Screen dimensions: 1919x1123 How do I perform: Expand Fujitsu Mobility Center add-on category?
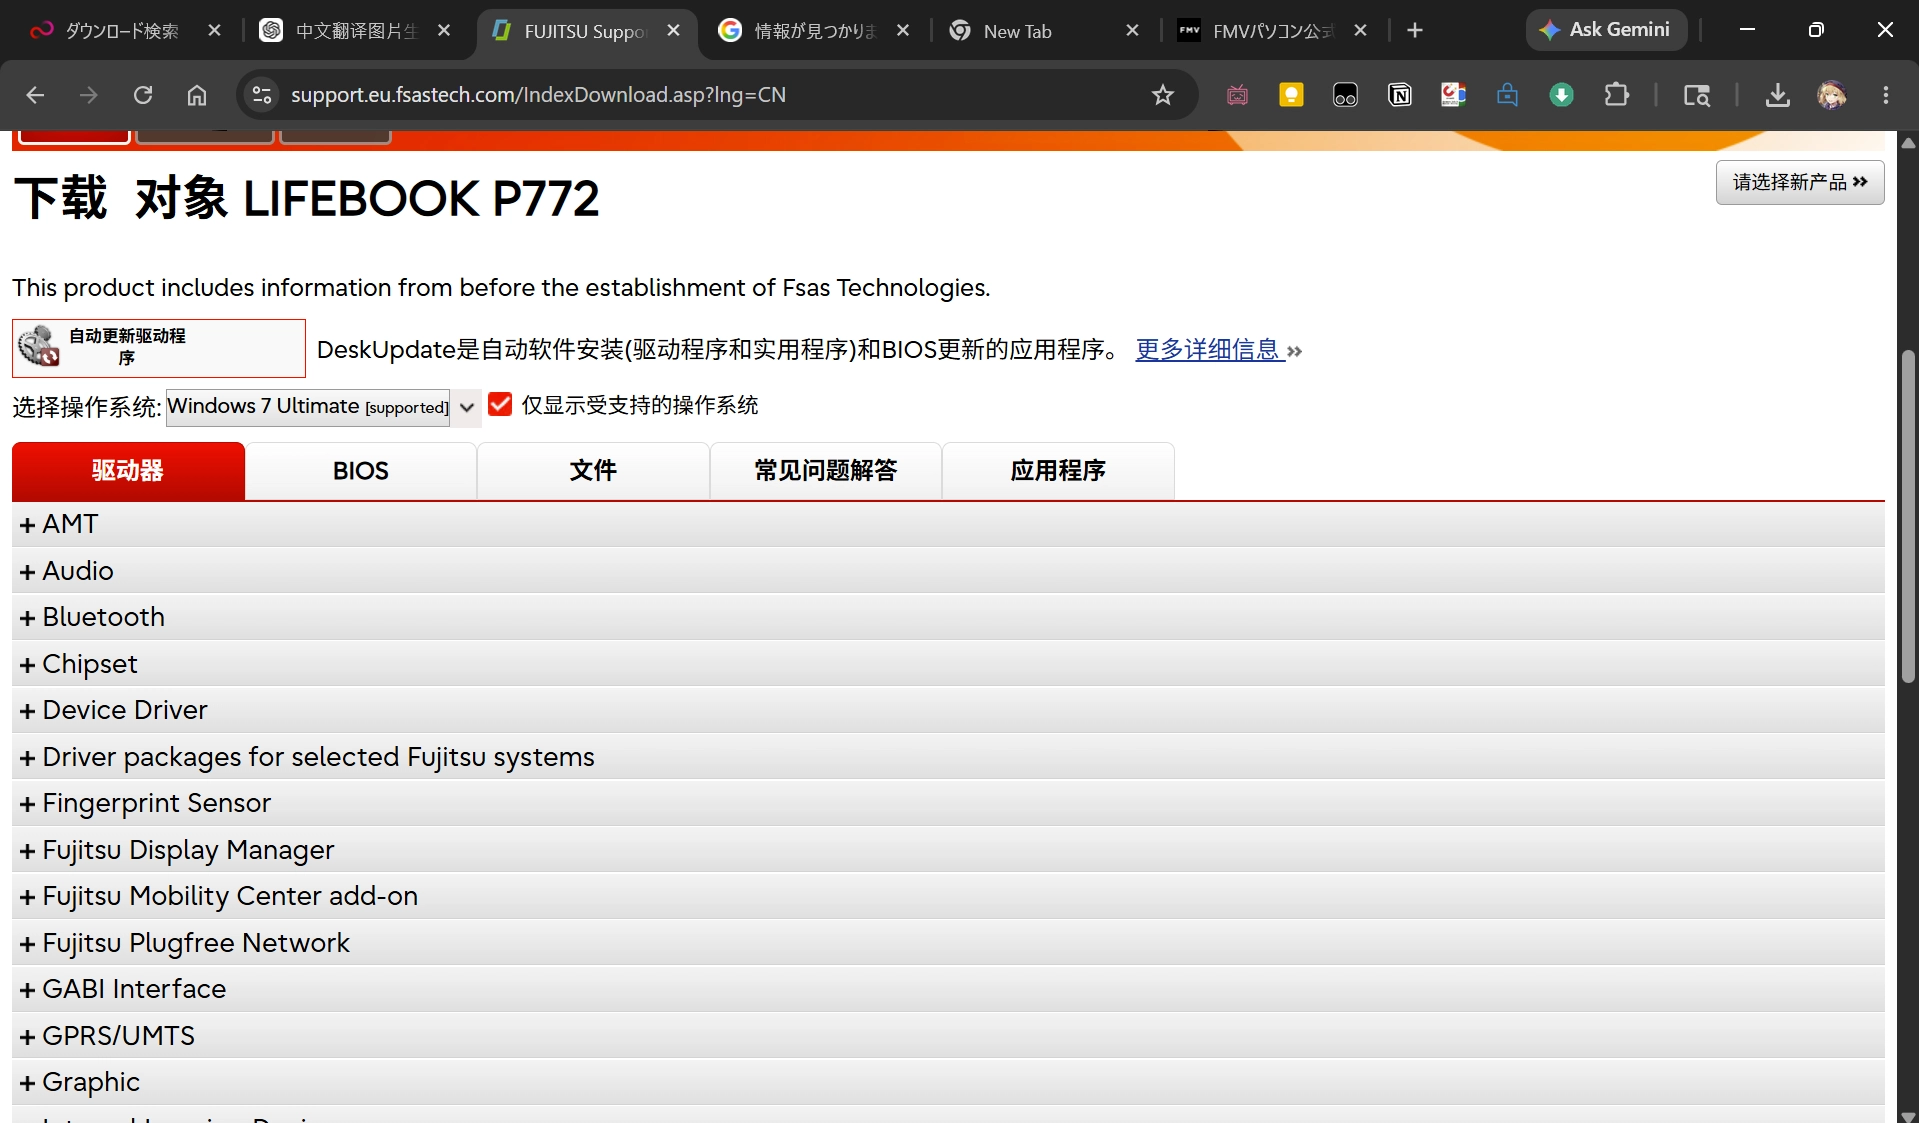[948, 896]
